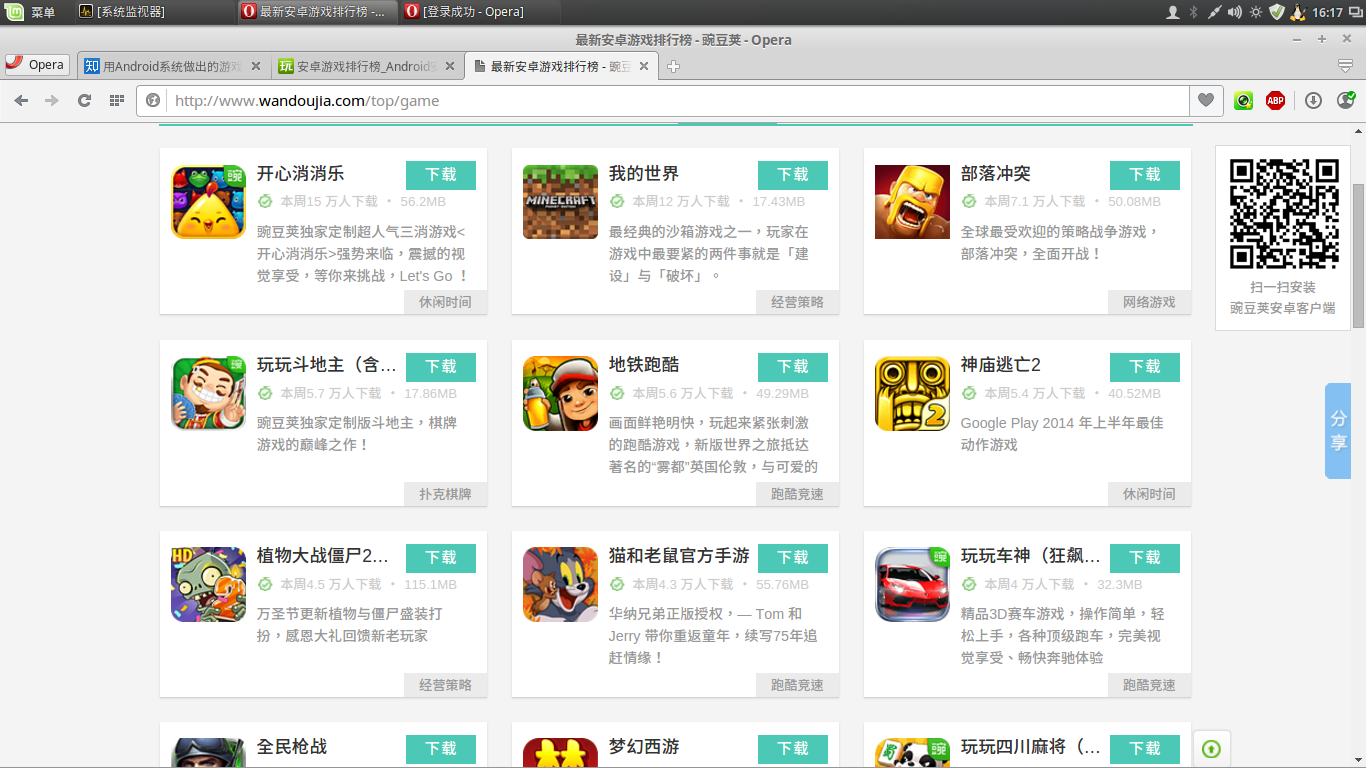This screenshot has width=1366, height=768.
Task: Download 我的世界 with its 下载 button
Action: [x=792, y=174]
